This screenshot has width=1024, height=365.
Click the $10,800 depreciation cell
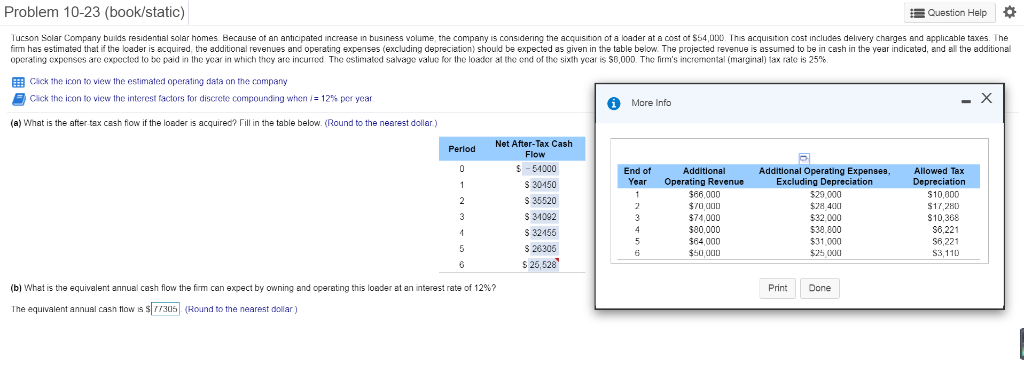tap(943, 194)
